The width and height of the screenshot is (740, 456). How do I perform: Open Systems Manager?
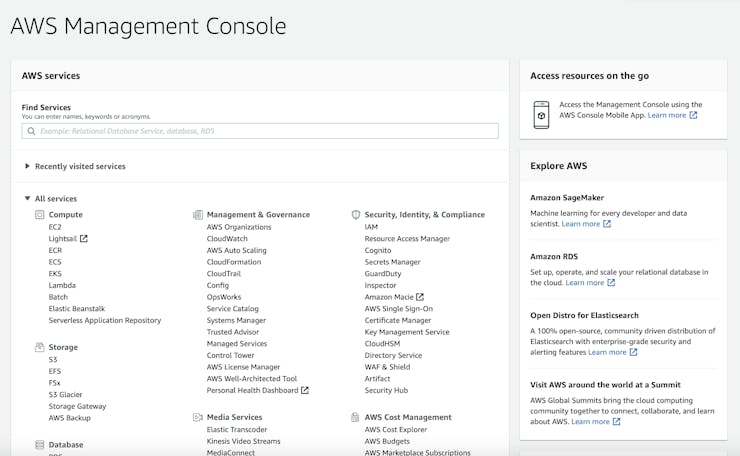[236, 321]
